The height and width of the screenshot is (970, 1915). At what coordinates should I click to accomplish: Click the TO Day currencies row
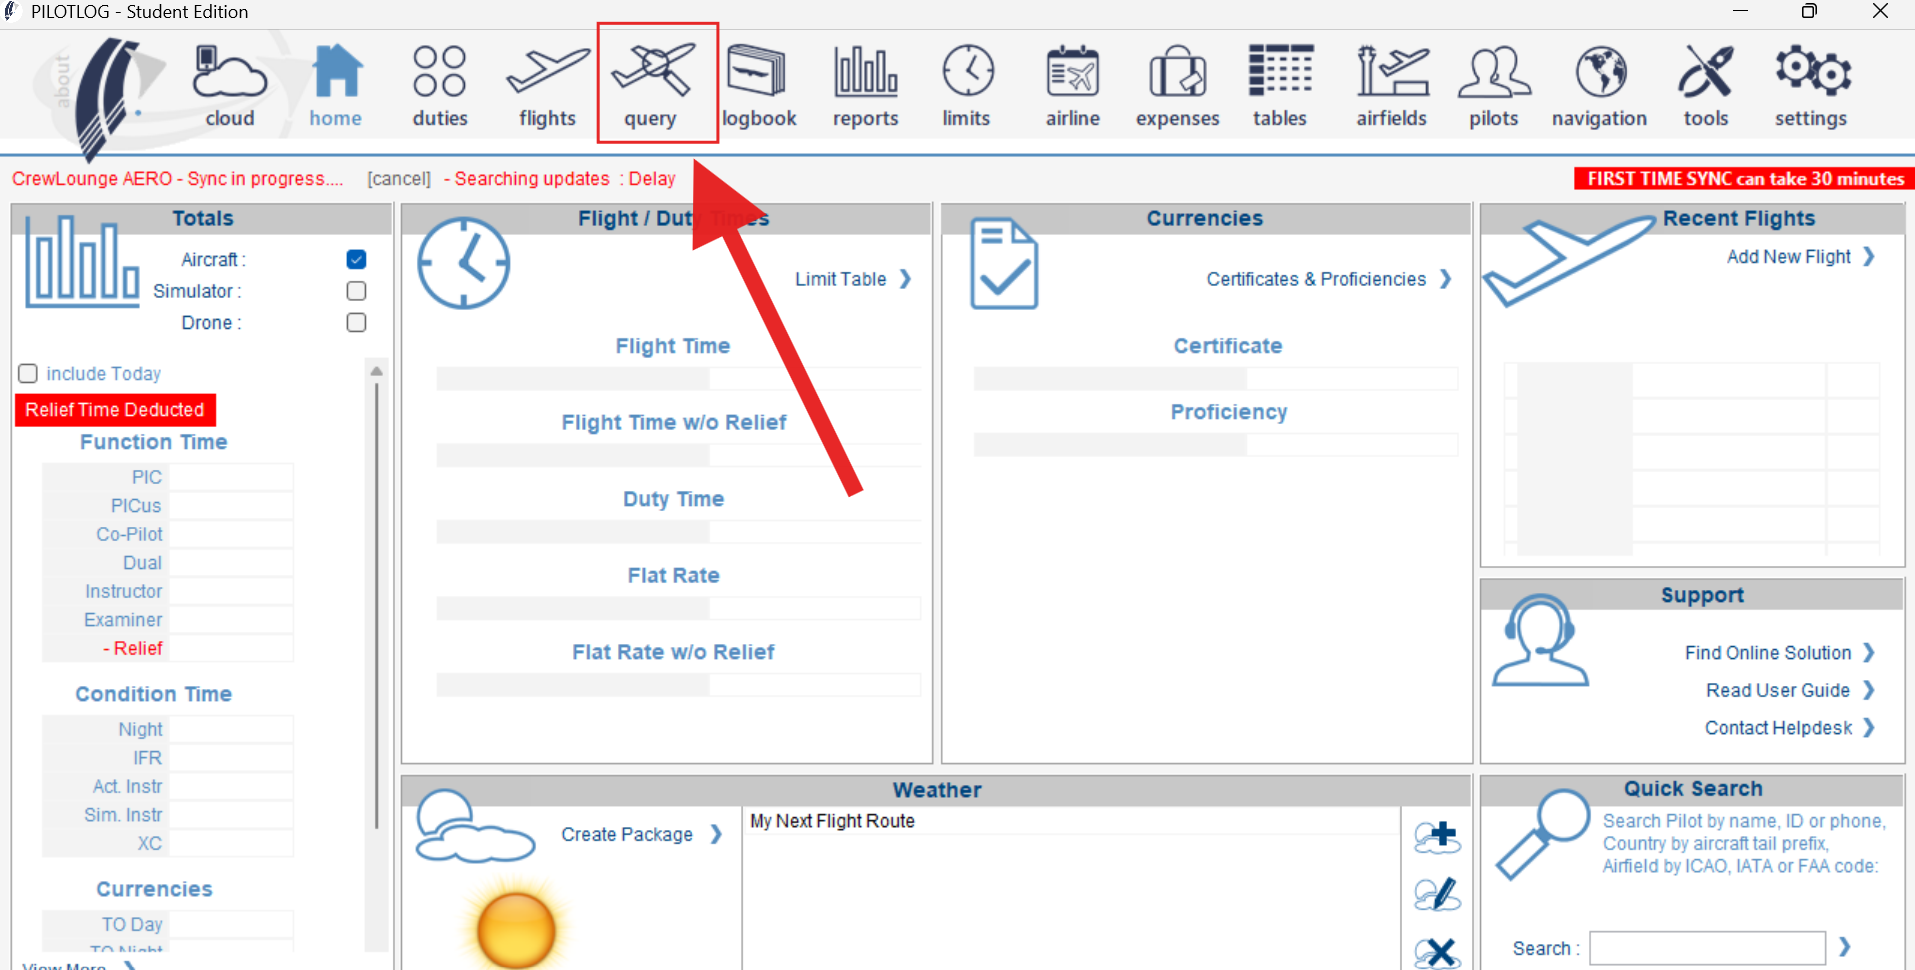click(x=168, y=924)
